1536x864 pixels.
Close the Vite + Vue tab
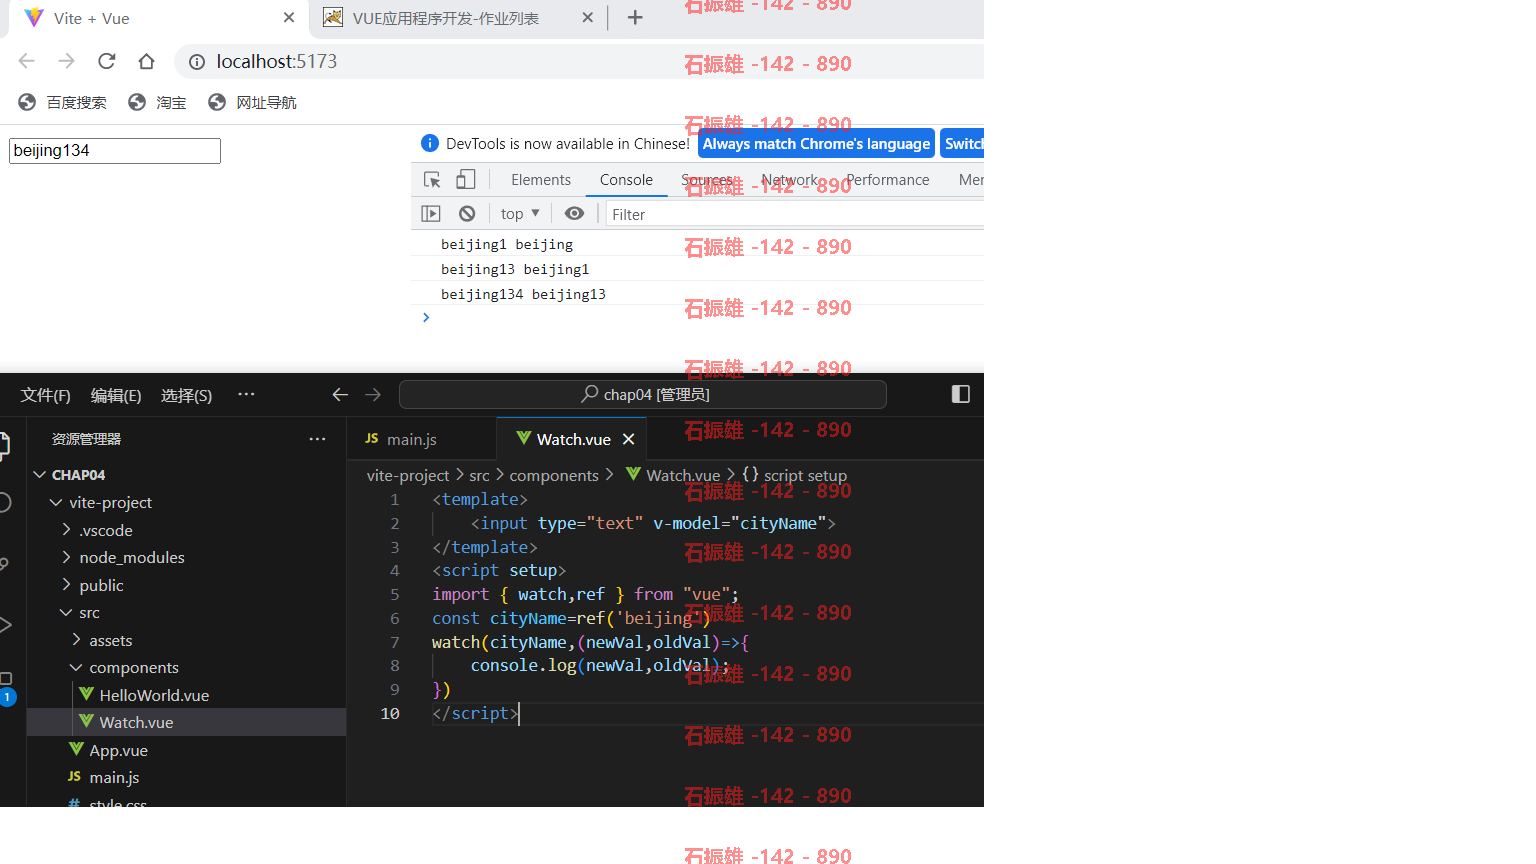point(289,18)
